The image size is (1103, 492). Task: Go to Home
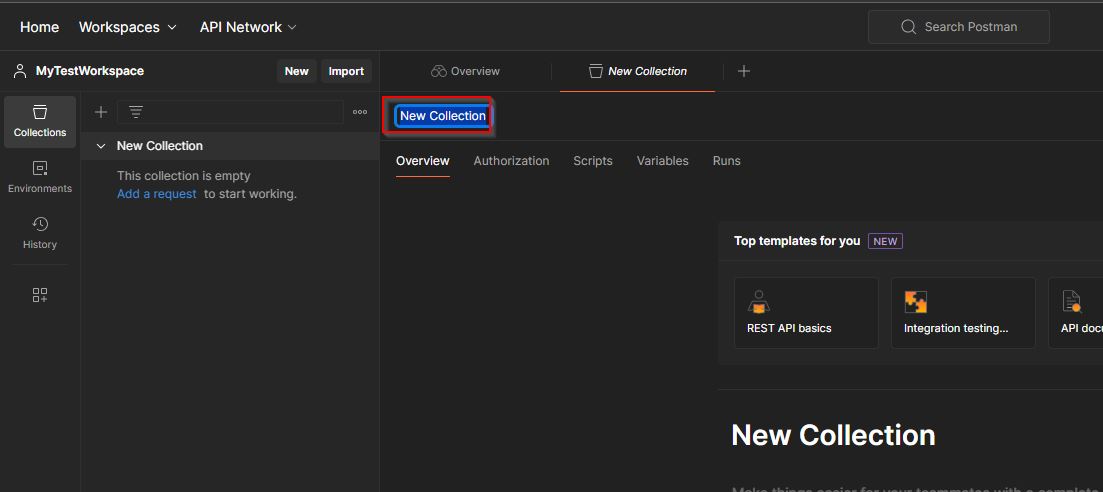39,27
